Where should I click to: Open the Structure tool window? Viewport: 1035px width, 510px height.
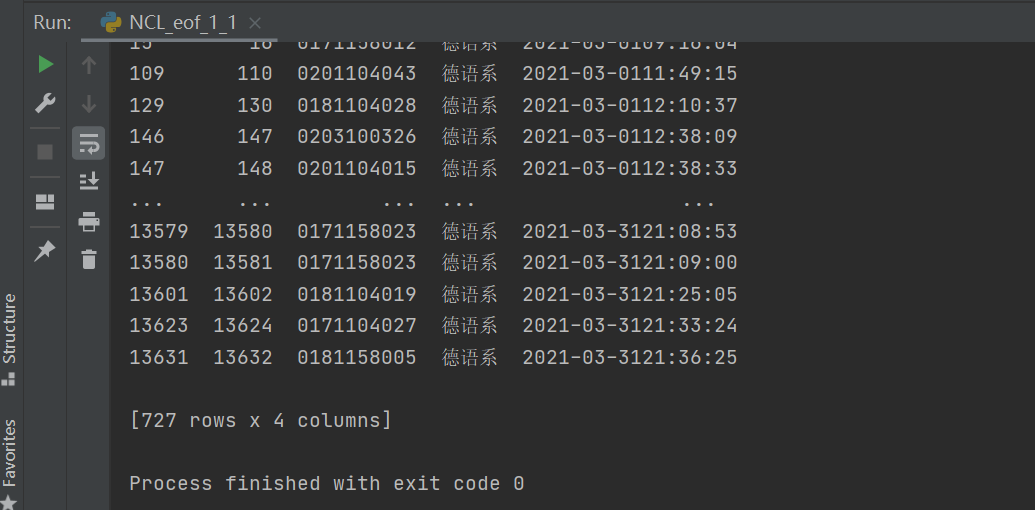pos(9,339)
